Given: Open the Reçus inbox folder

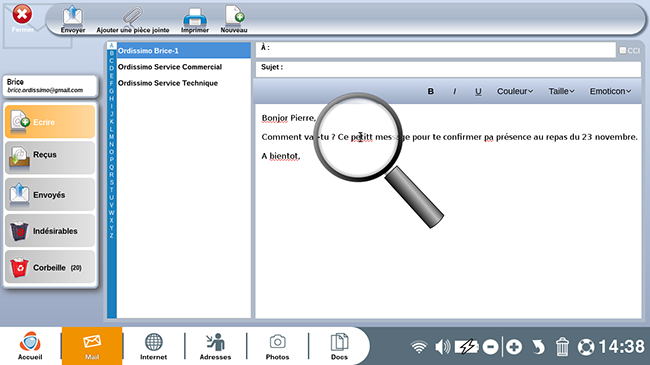Looking at the screenshot, I should pos(50,158).
